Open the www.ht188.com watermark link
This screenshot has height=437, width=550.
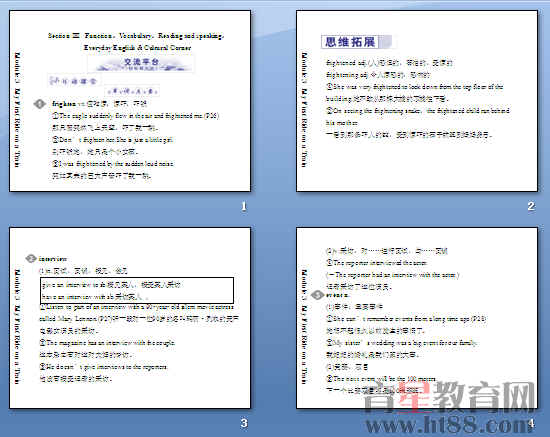pos(450,425)
